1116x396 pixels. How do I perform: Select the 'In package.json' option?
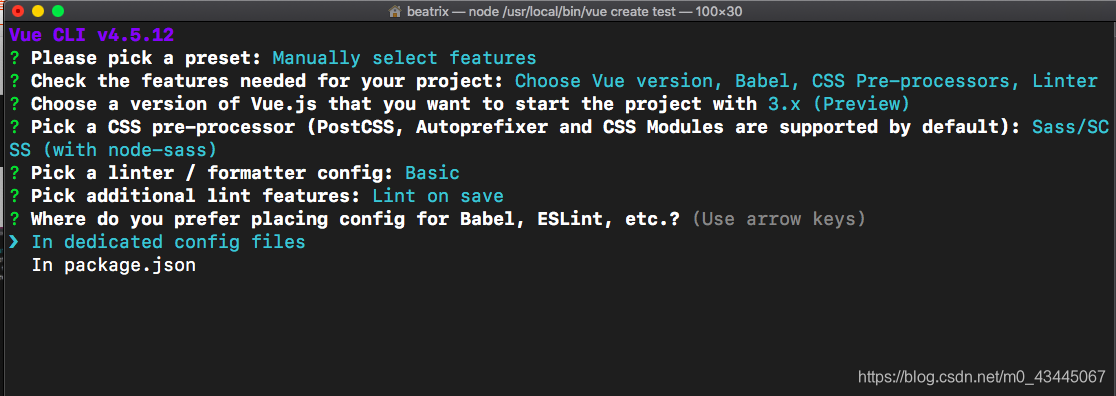(x=113, y=266)
